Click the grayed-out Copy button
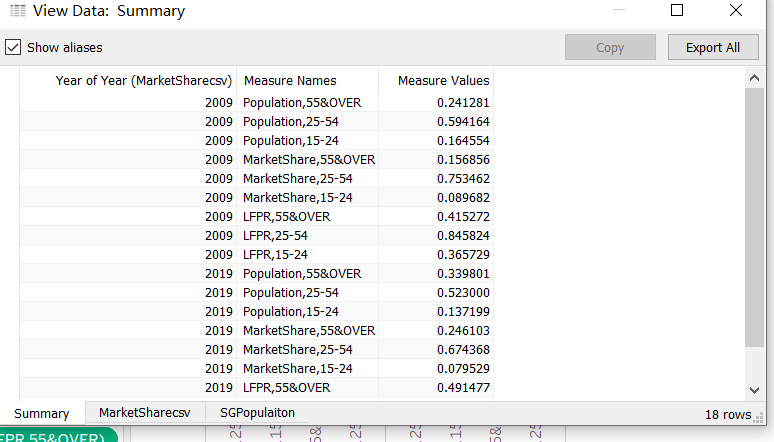774x442 pixels. [x=610, y=47]
